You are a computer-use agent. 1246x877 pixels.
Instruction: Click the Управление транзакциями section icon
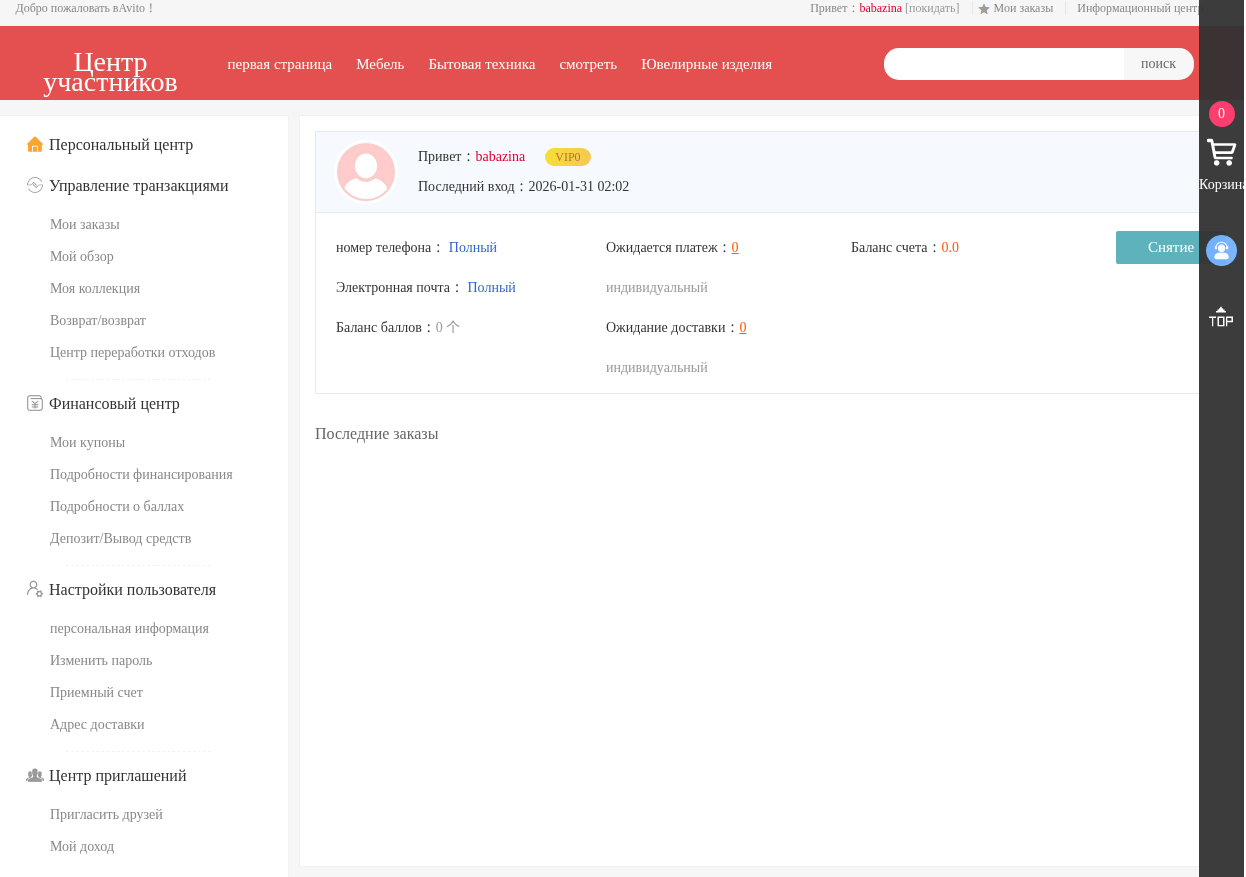click(x=35, y=185)
